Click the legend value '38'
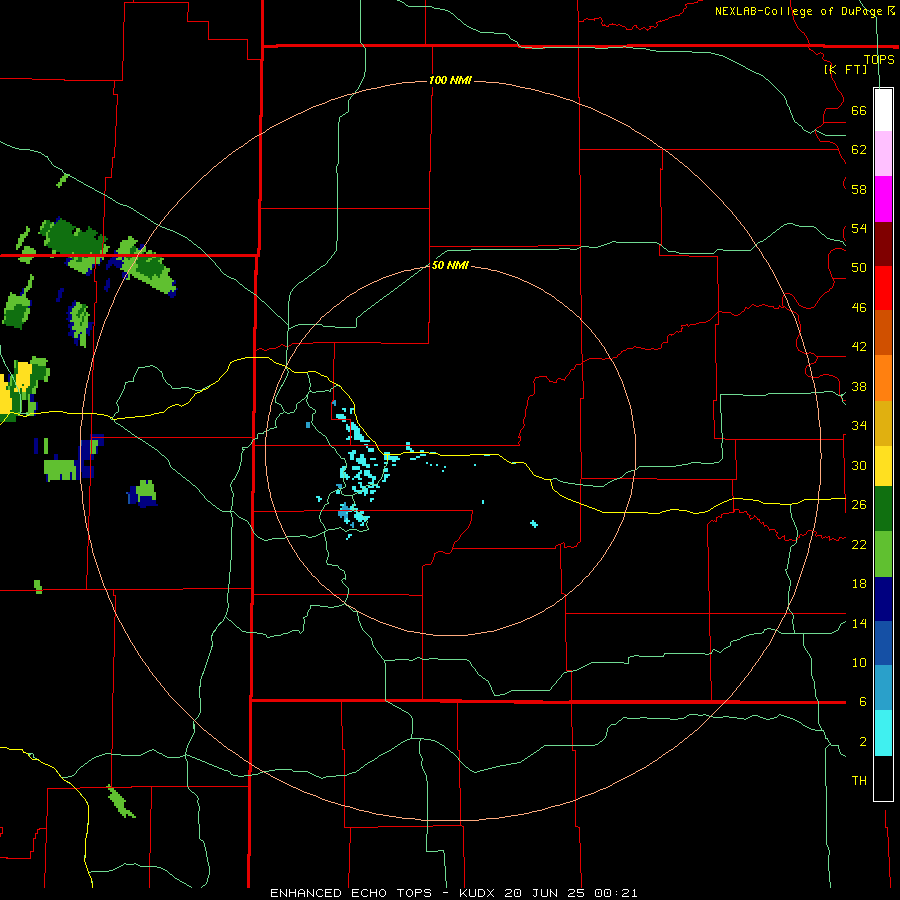Image resolution: width=900 pixels, height=900 pixels. [859, 386]
